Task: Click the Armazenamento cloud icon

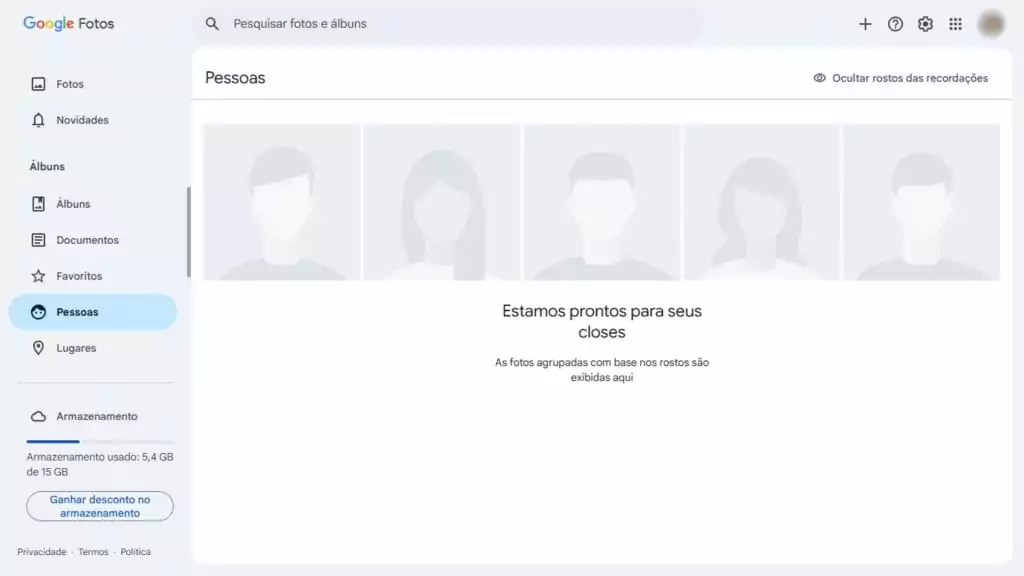Action: tap(39, 417)
